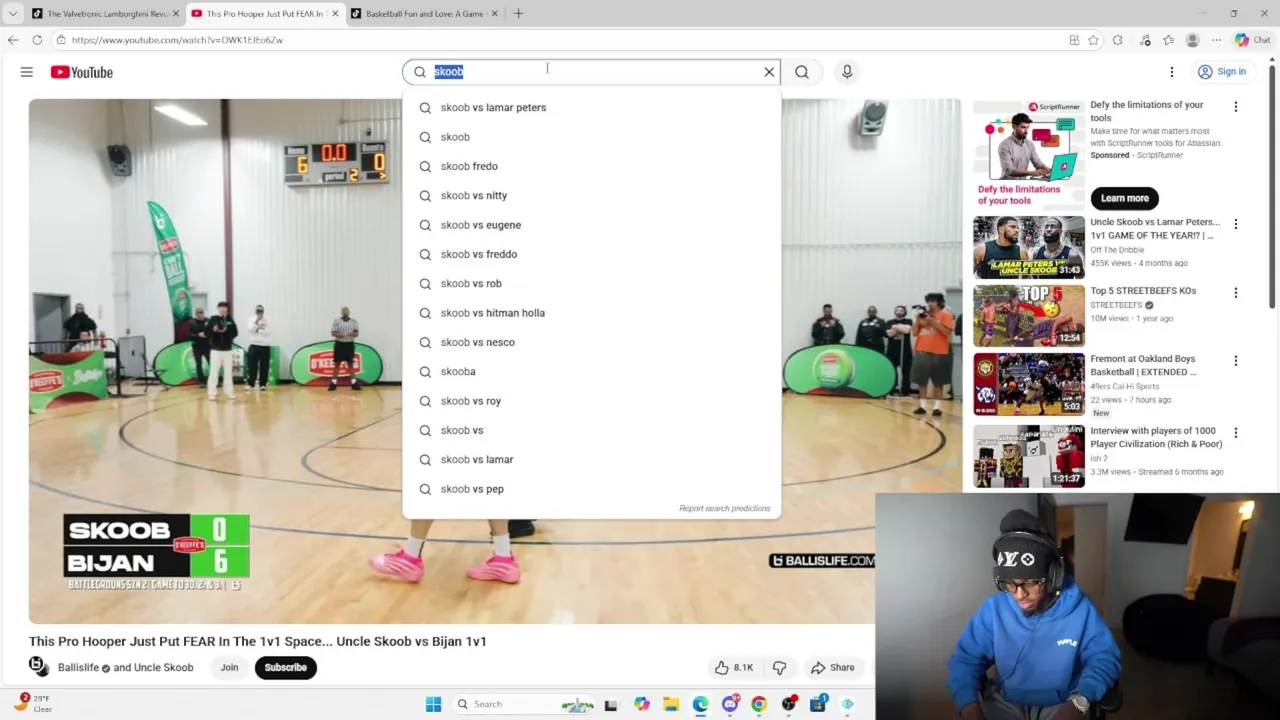Open options for Interview with players video
1280x720 pixels.
coord(1235,433)
